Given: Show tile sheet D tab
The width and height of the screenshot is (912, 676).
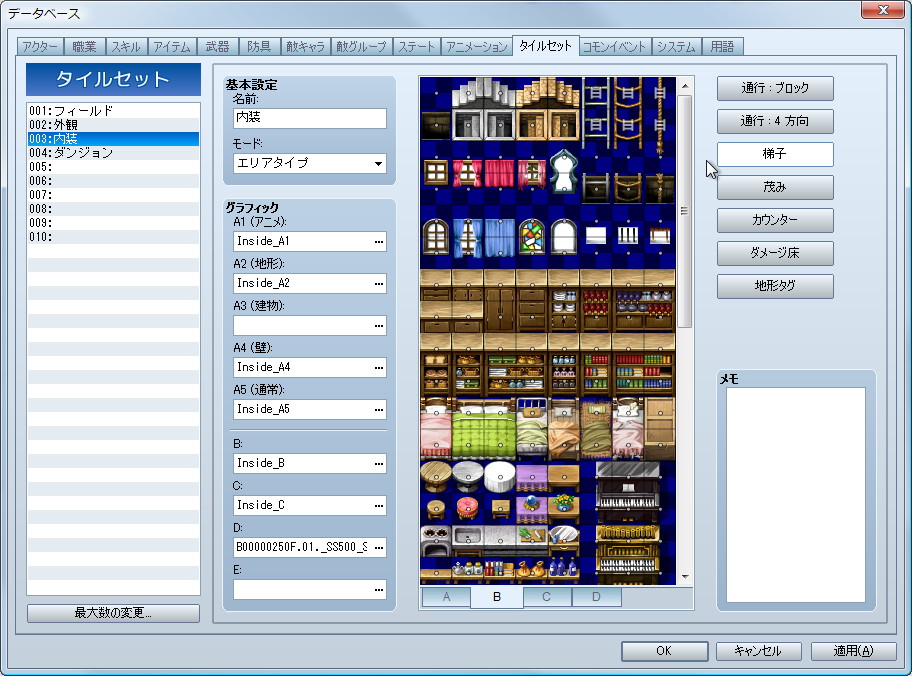Looking at the screenshot, I should click(x=596, y=596).
